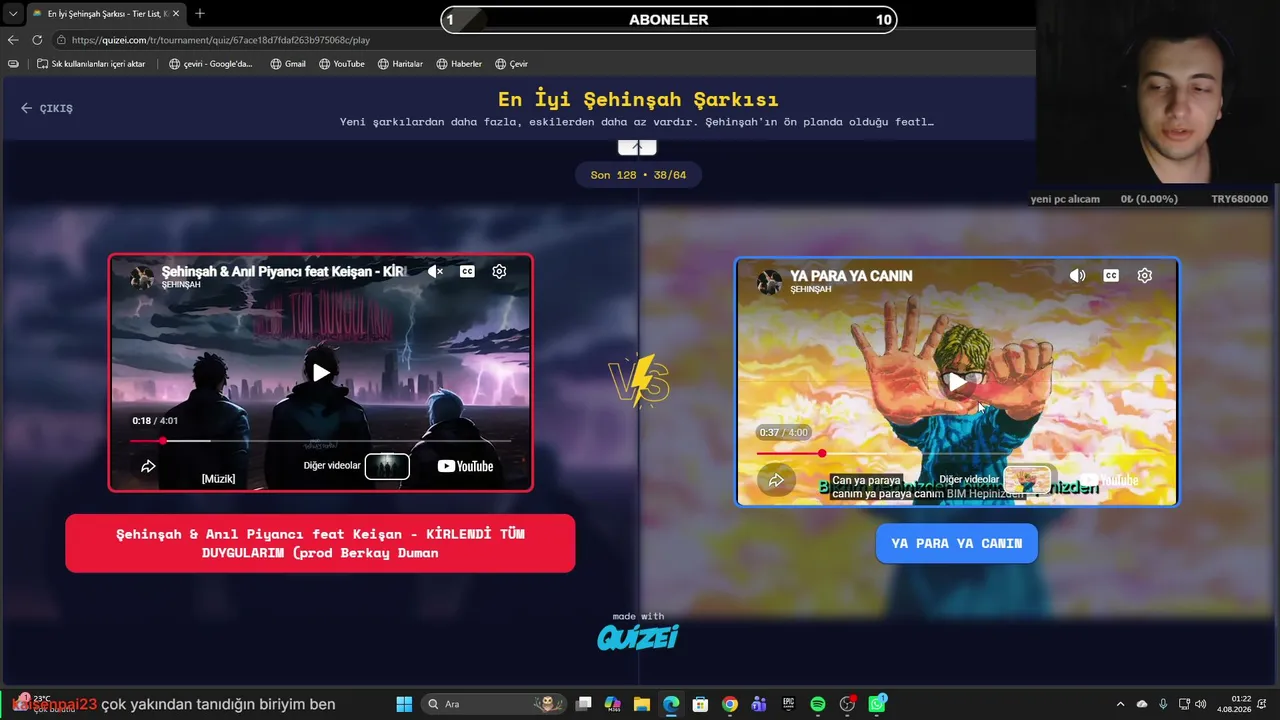Open Microsoft Teams from the taskbar
The height and width of the screenshot is (720, 1280).
tap(759, 704)
